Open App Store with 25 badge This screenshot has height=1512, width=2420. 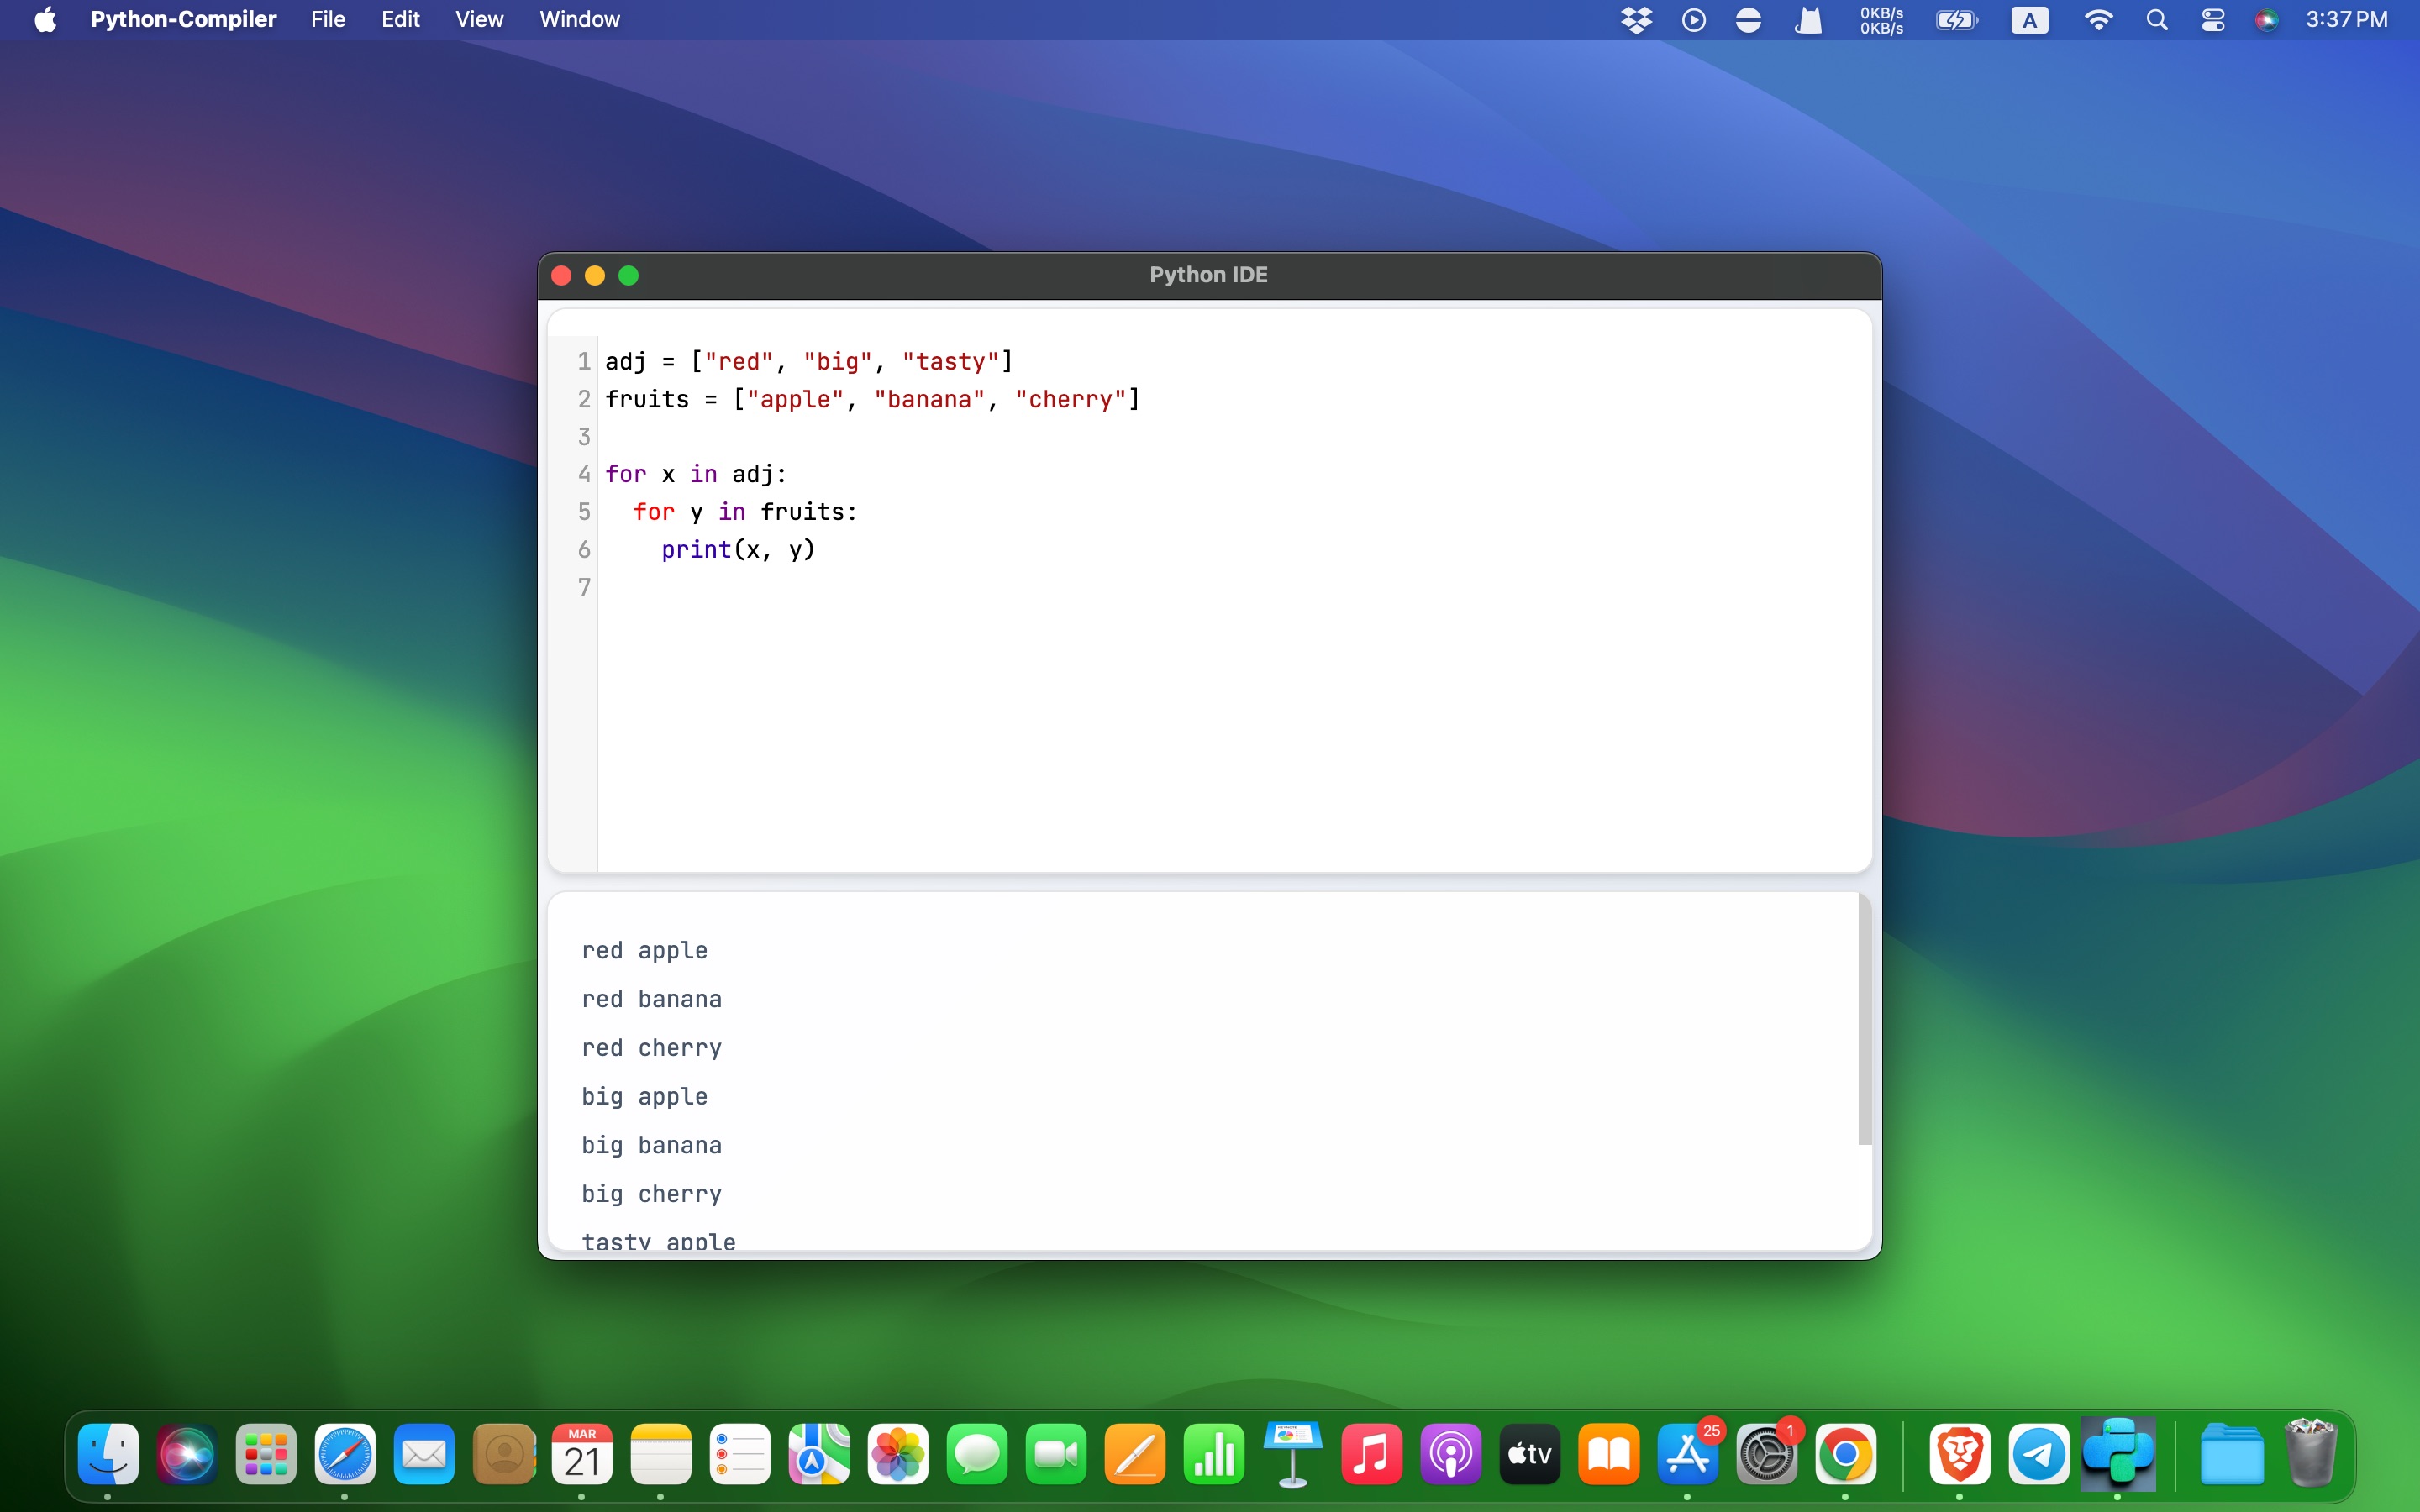point(1688,1454)
